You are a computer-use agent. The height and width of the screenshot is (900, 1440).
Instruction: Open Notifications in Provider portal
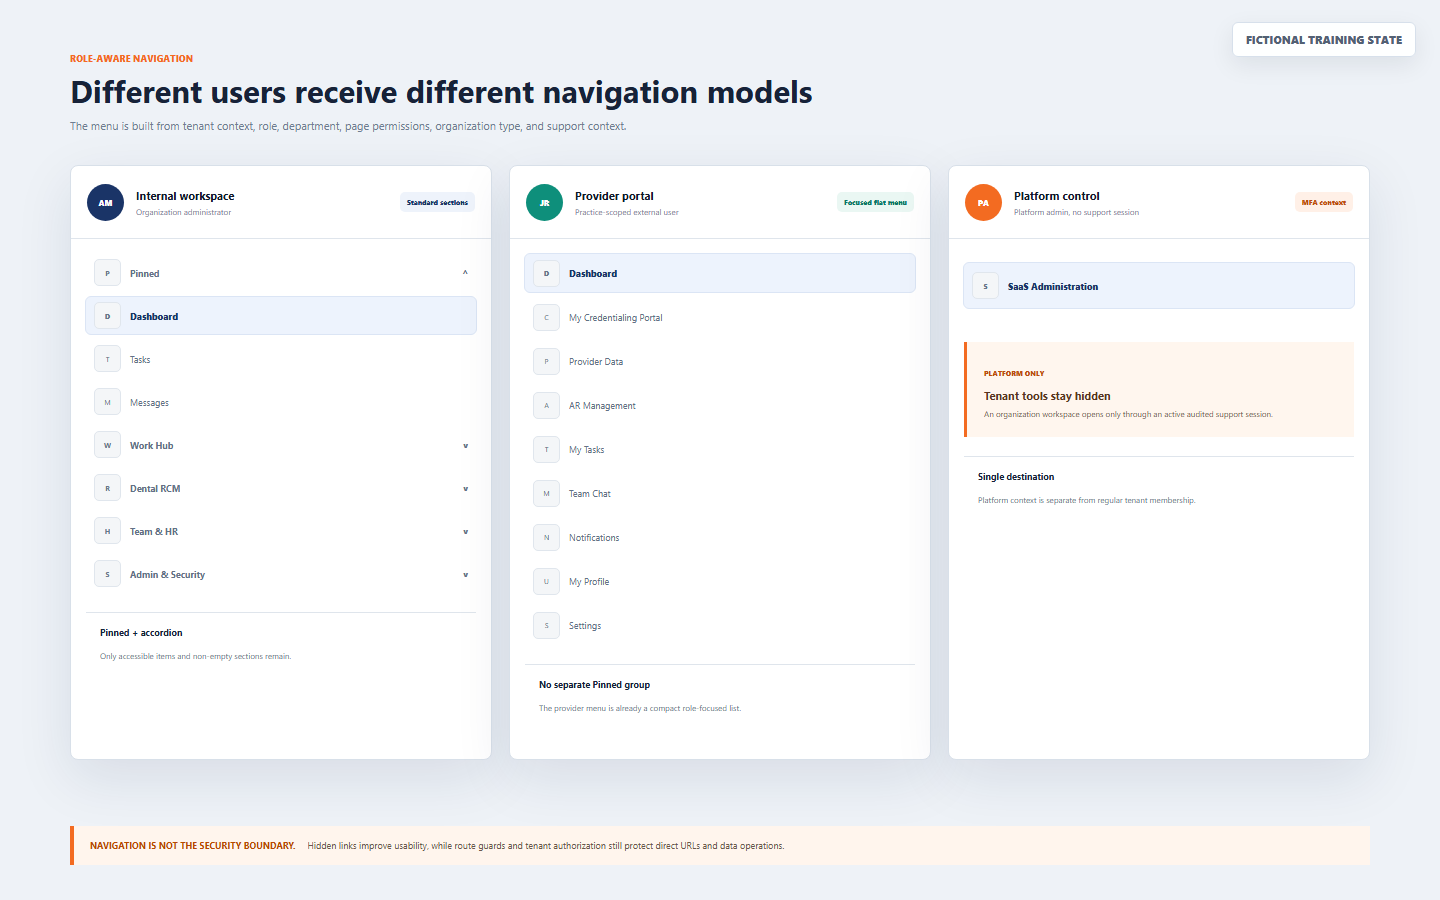click(720, 537)
